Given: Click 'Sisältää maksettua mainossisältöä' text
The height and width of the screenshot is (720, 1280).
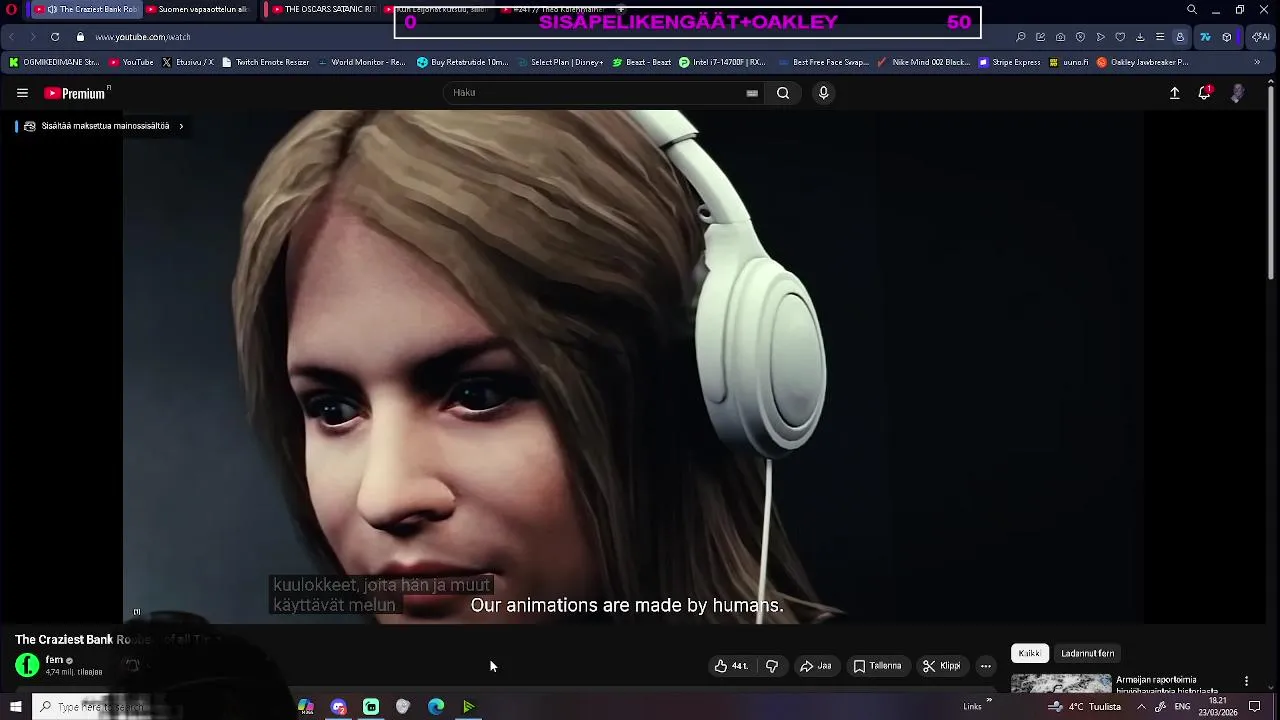Looking at the screenshot, I should click(105, 126).
